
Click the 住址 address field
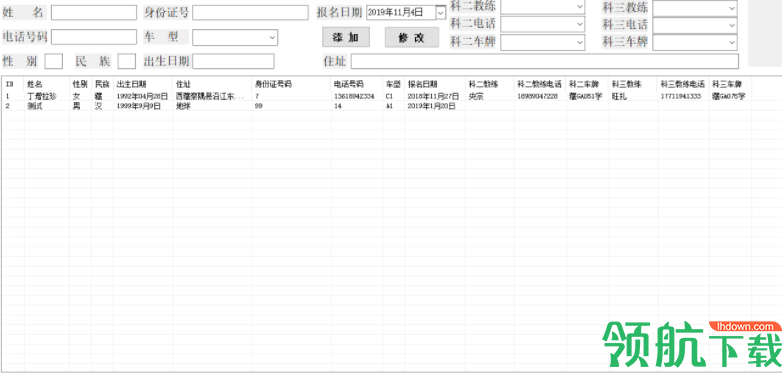[545, 61]
